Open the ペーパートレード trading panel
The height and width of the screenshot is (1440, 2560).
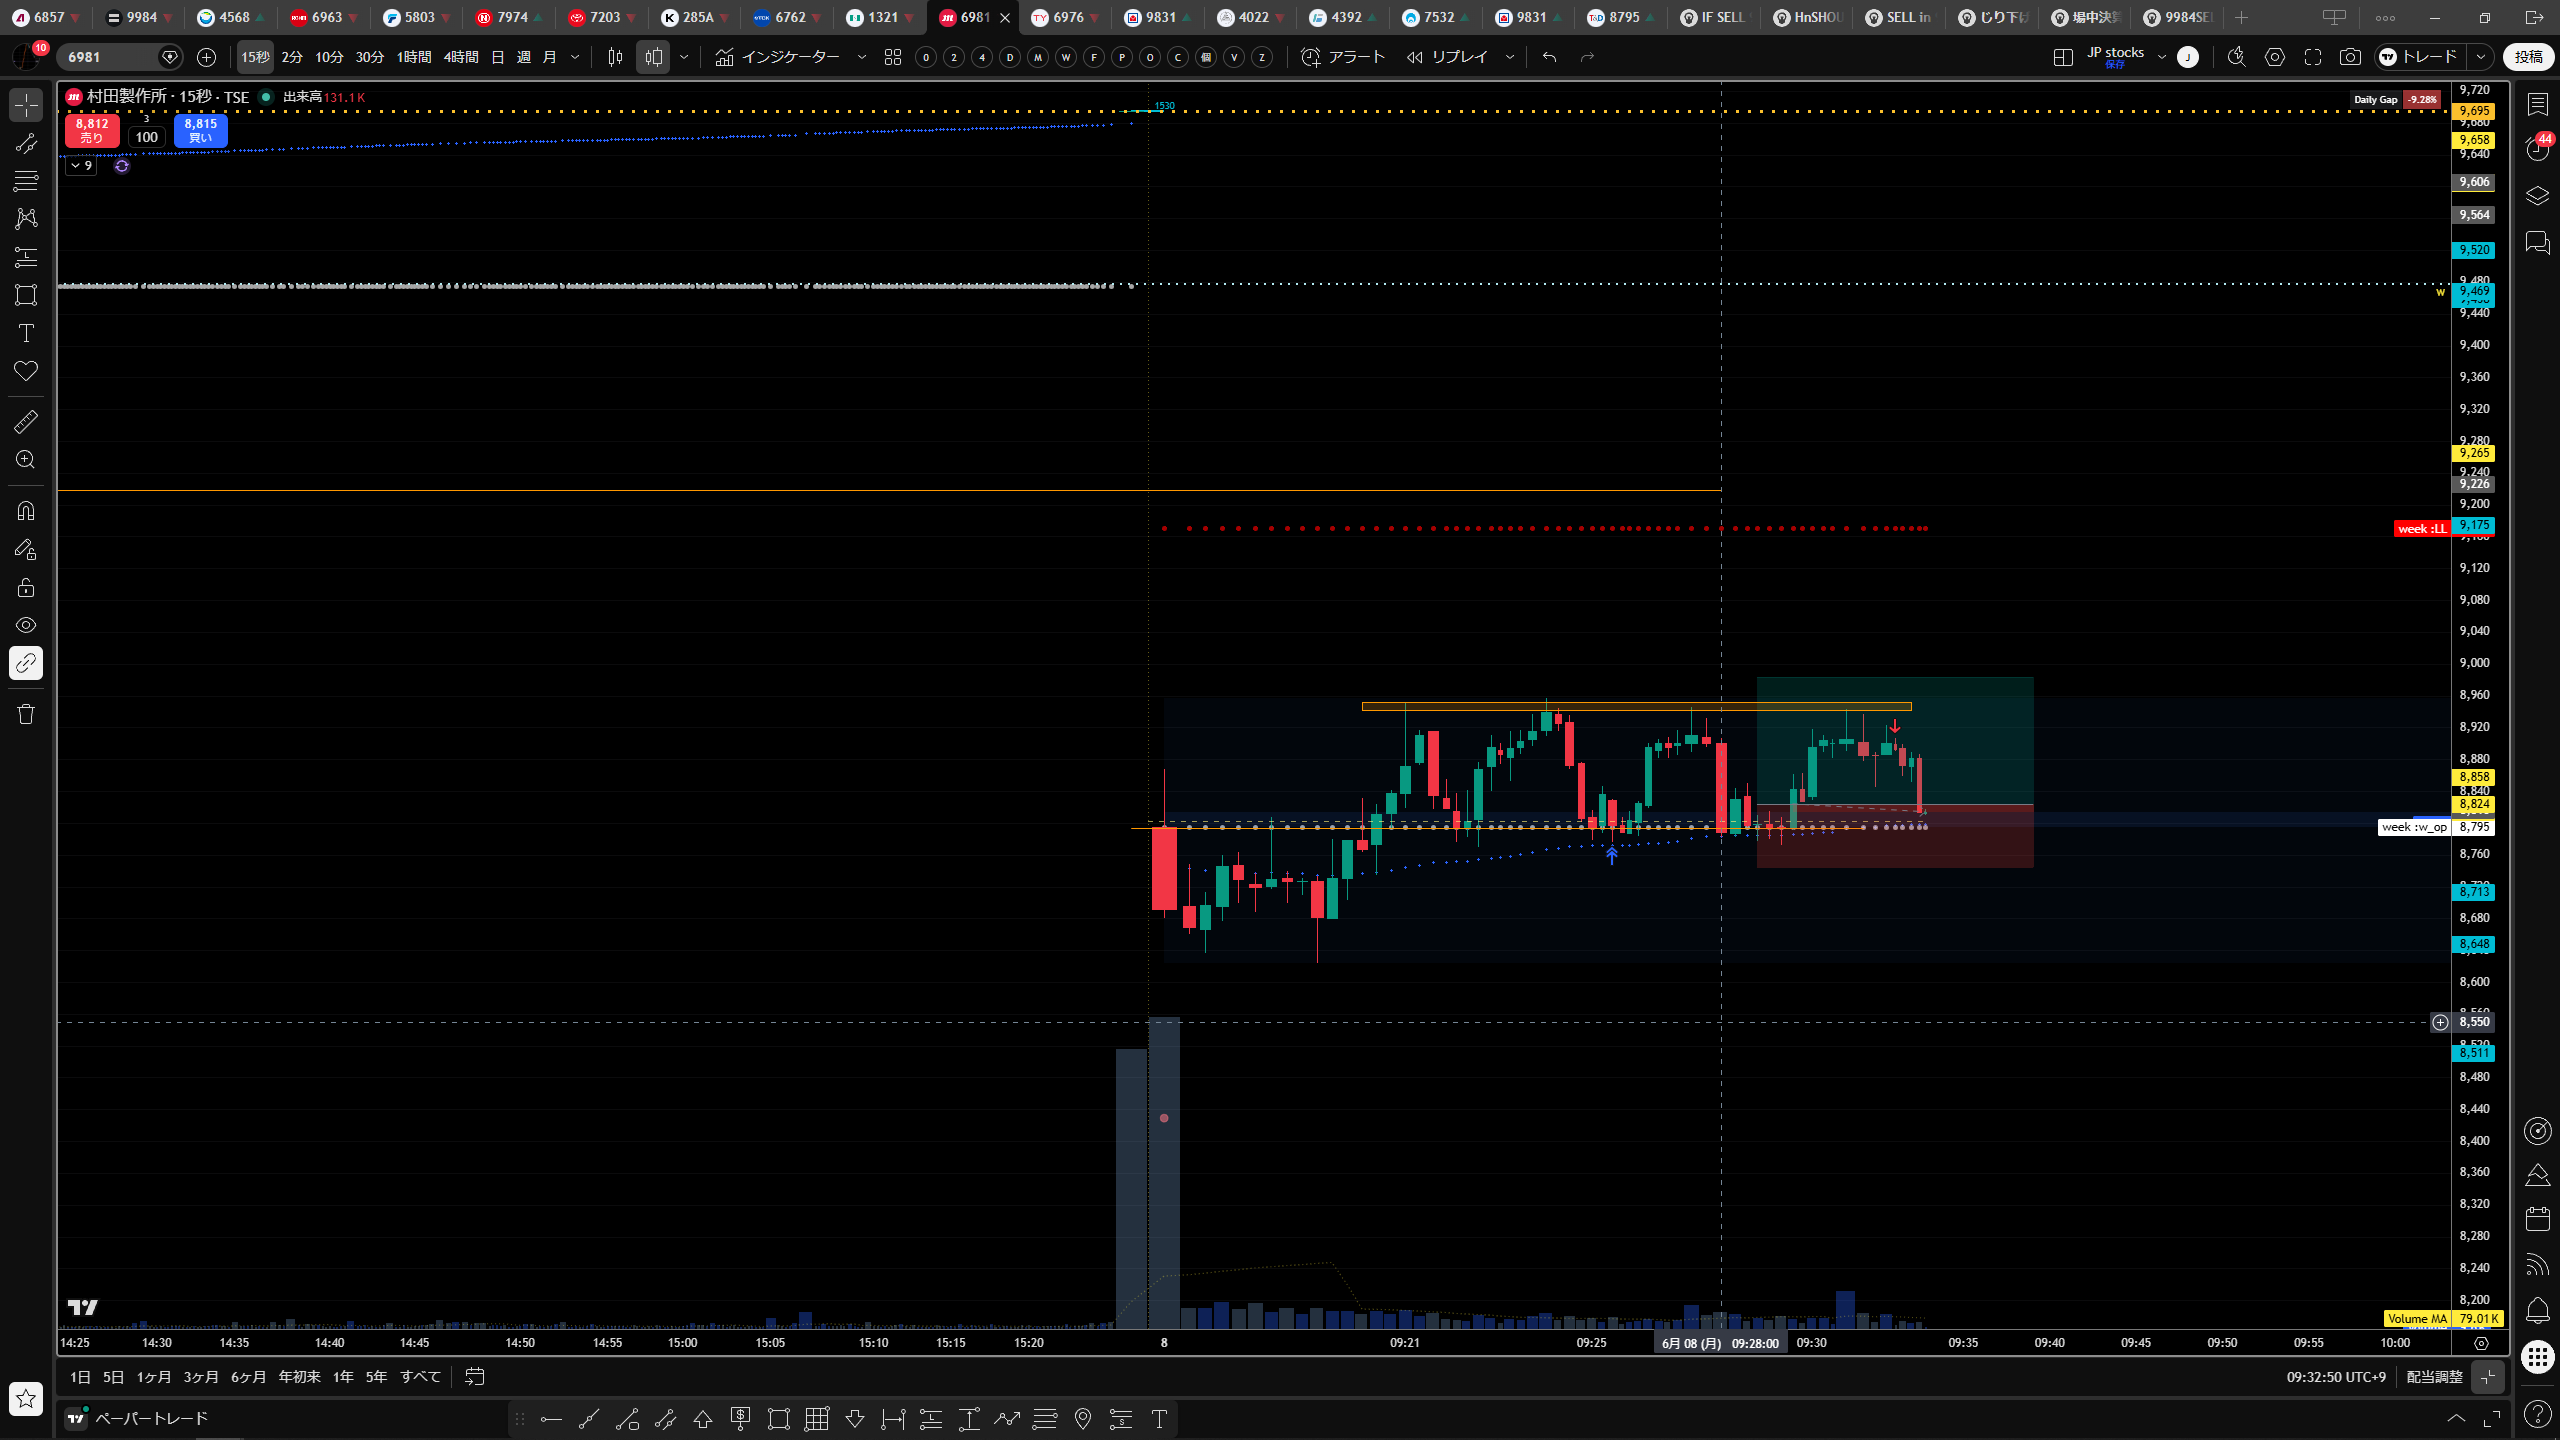click(139, 1418)
